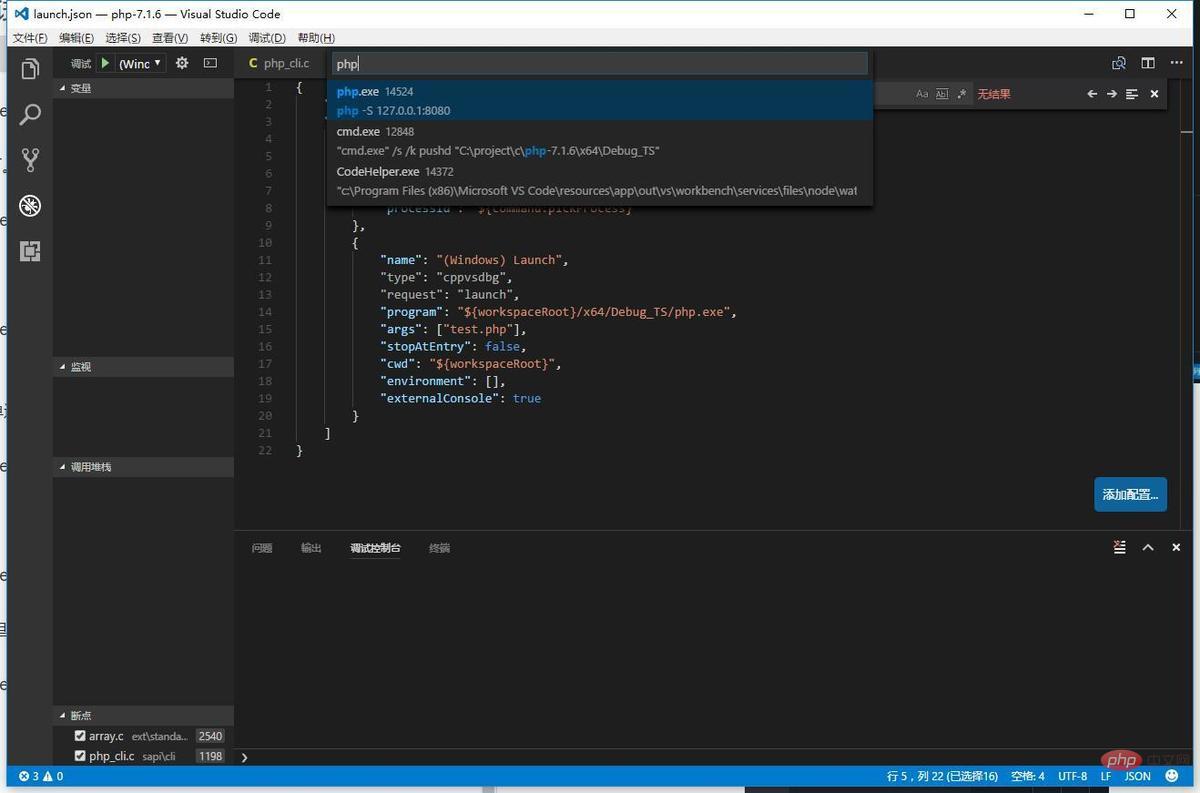This screenshot has height=793, width=1200.
Task: Change line ending LF in status bar
Action: 1106,776
